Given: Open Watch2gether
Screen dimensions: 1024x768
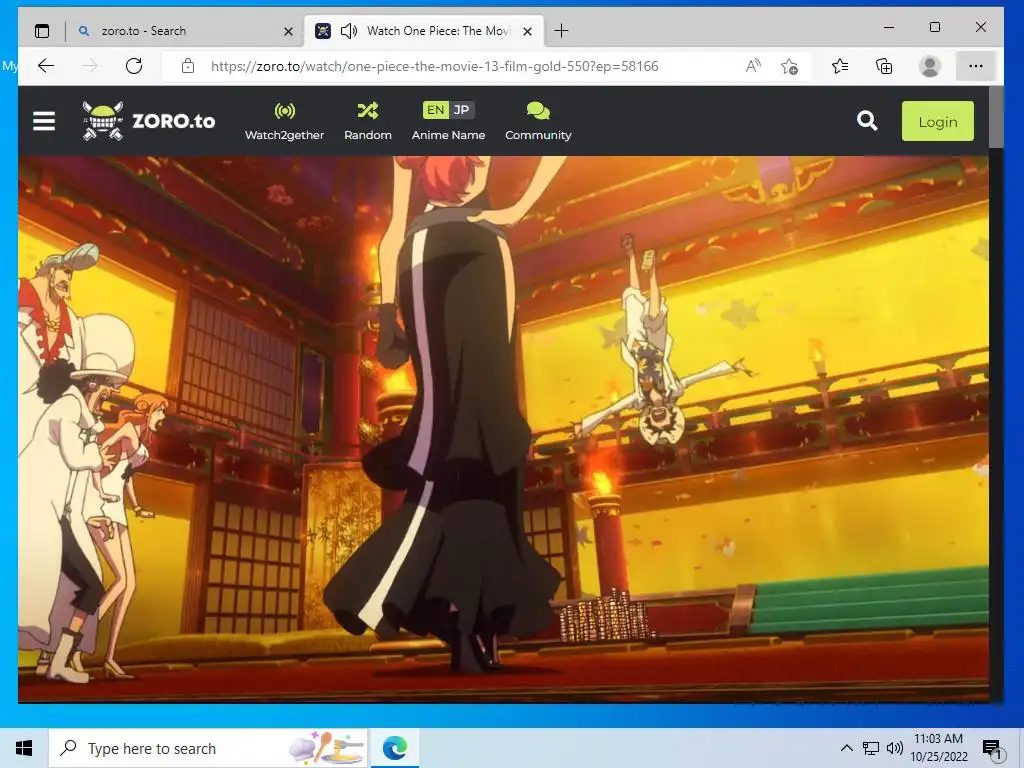Looking at the screenshot, I should pyautogui.click(x=284, y=121).
